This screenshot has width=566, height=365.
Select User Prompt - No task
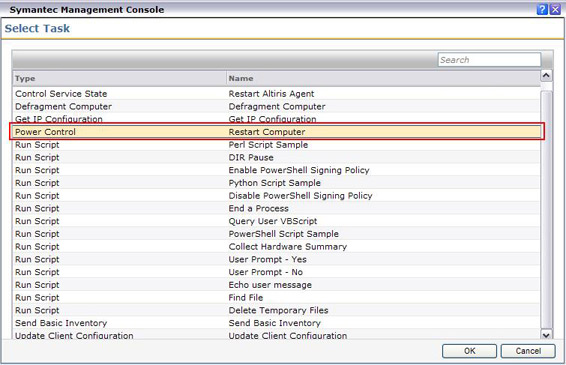pyautogui.click(x=265, y=272)
